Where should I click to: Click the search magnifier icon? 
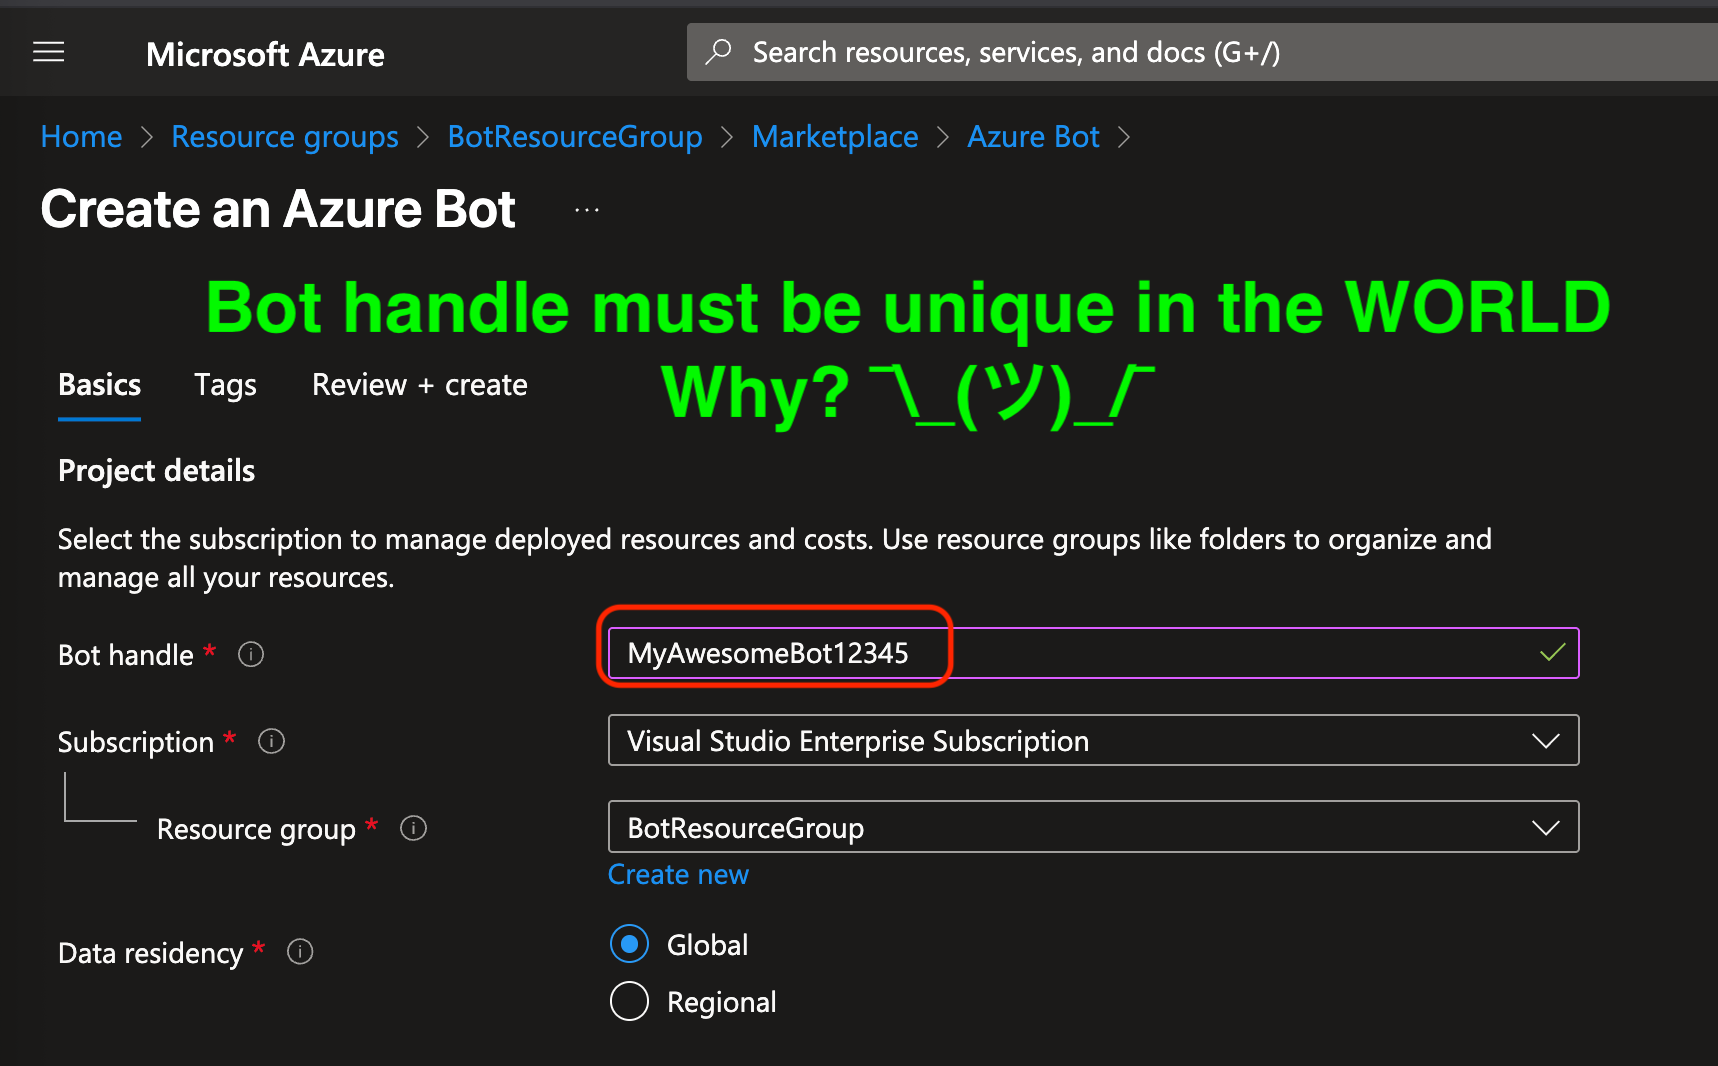[x=718, y=52]
